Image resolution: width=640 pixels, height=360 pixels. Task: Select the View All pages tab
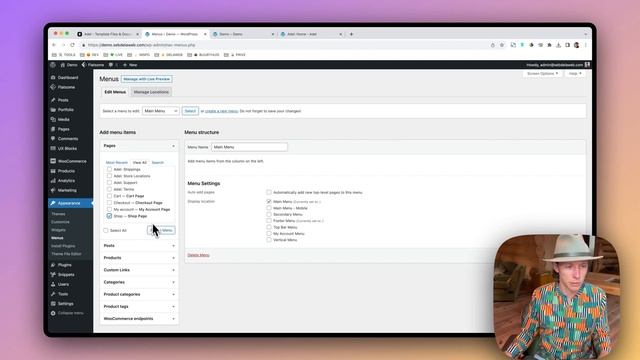click(140, 162)
